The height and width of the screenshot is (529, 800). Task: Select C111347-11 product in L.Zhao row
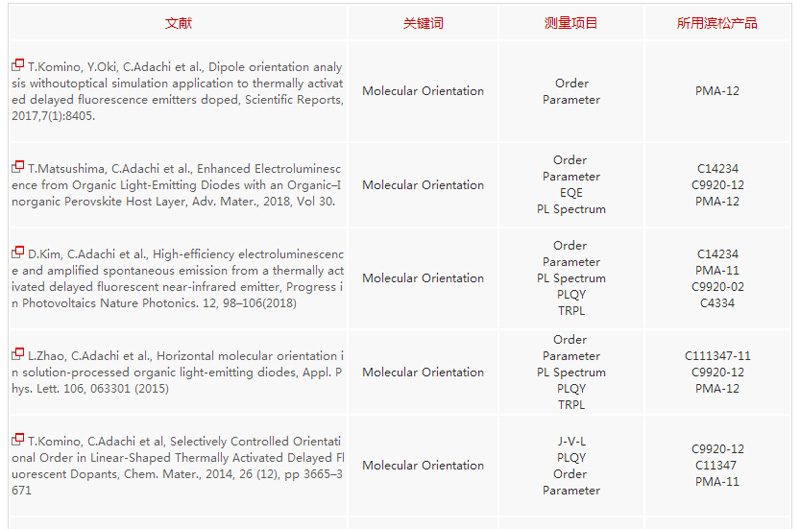[717, 355]
